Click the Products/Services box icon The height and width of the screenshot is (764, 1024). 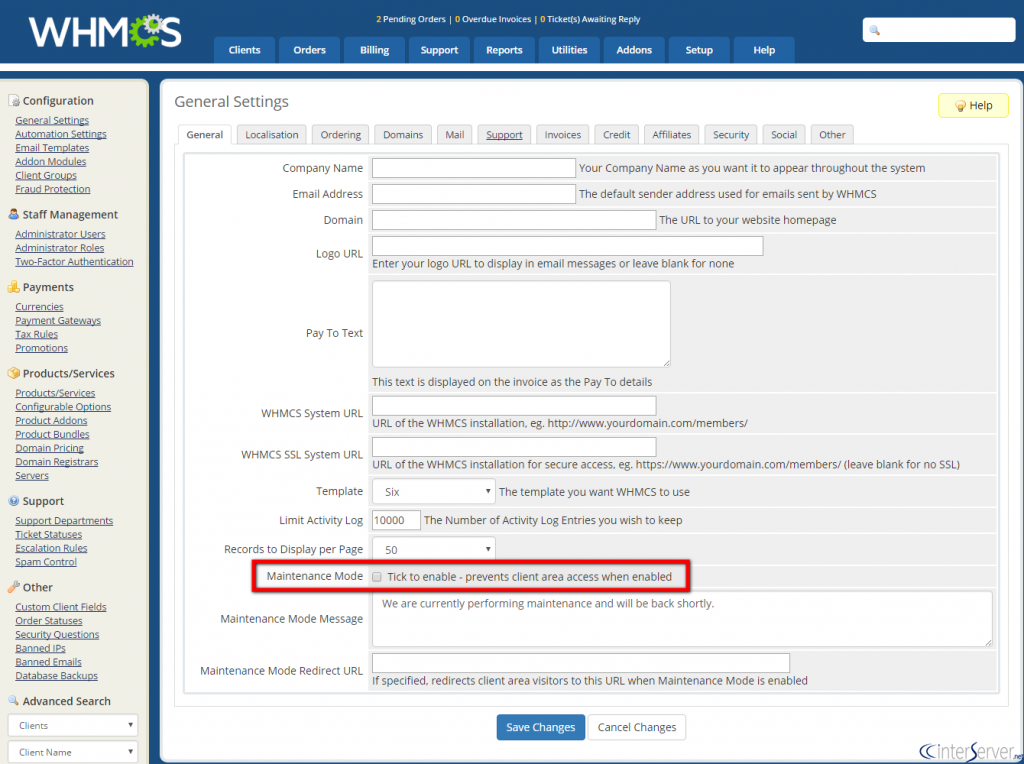point(14,373)
